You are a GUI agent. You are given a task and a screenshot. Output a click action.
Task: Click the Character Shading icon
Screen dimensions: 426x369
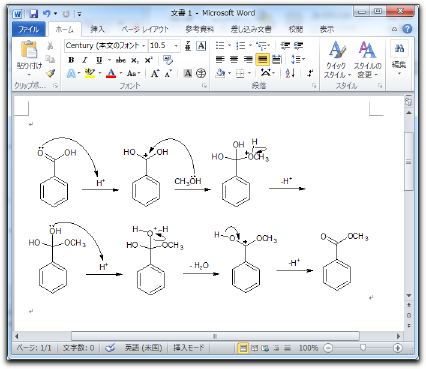pyautogui.click(x=188, y=73)
